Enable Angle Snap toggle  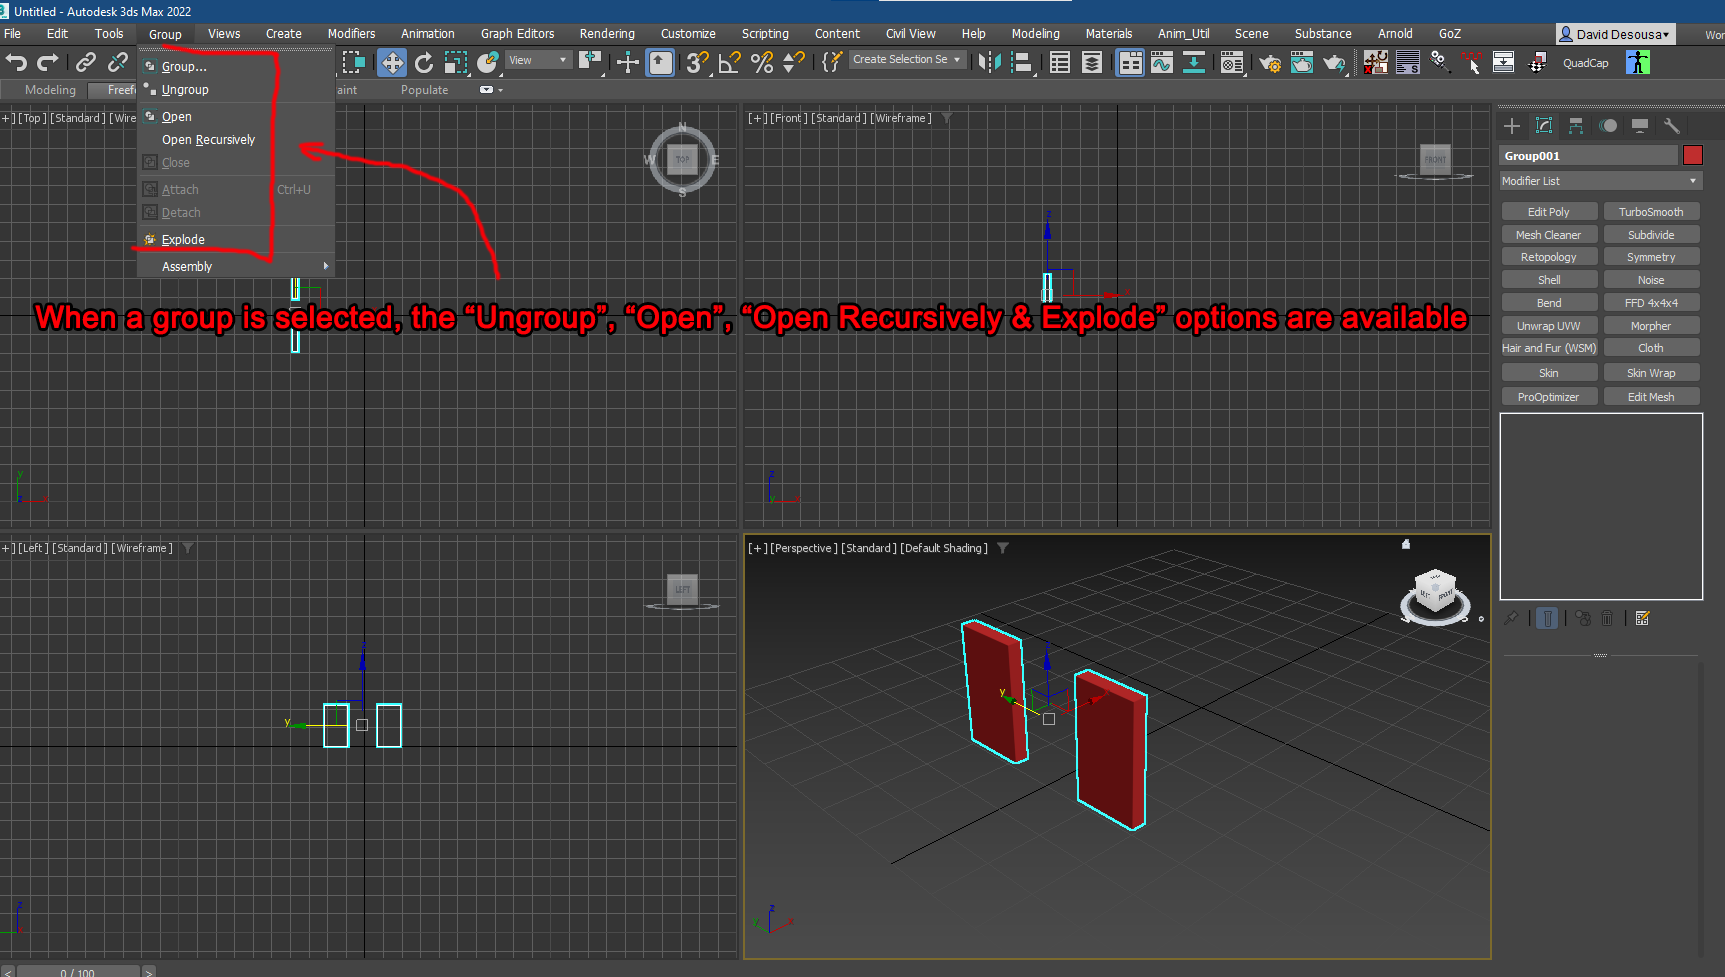[x=728, y=62]
